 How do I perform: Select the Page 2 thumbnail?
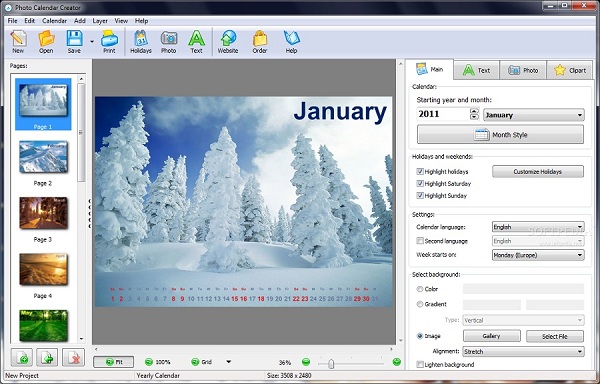[x=43, y=157]
